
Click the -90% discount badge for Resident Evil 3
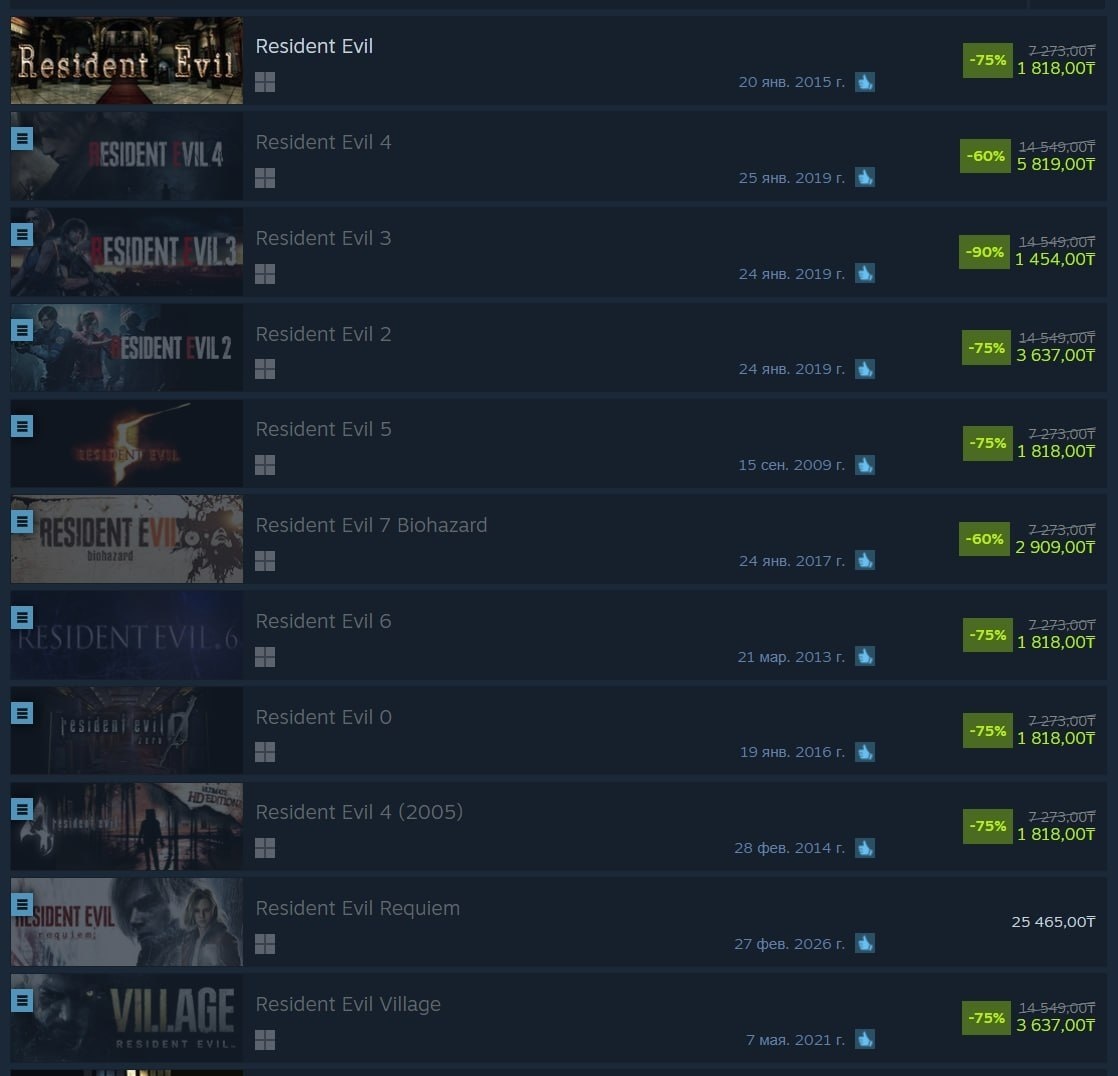click(984, 252)
